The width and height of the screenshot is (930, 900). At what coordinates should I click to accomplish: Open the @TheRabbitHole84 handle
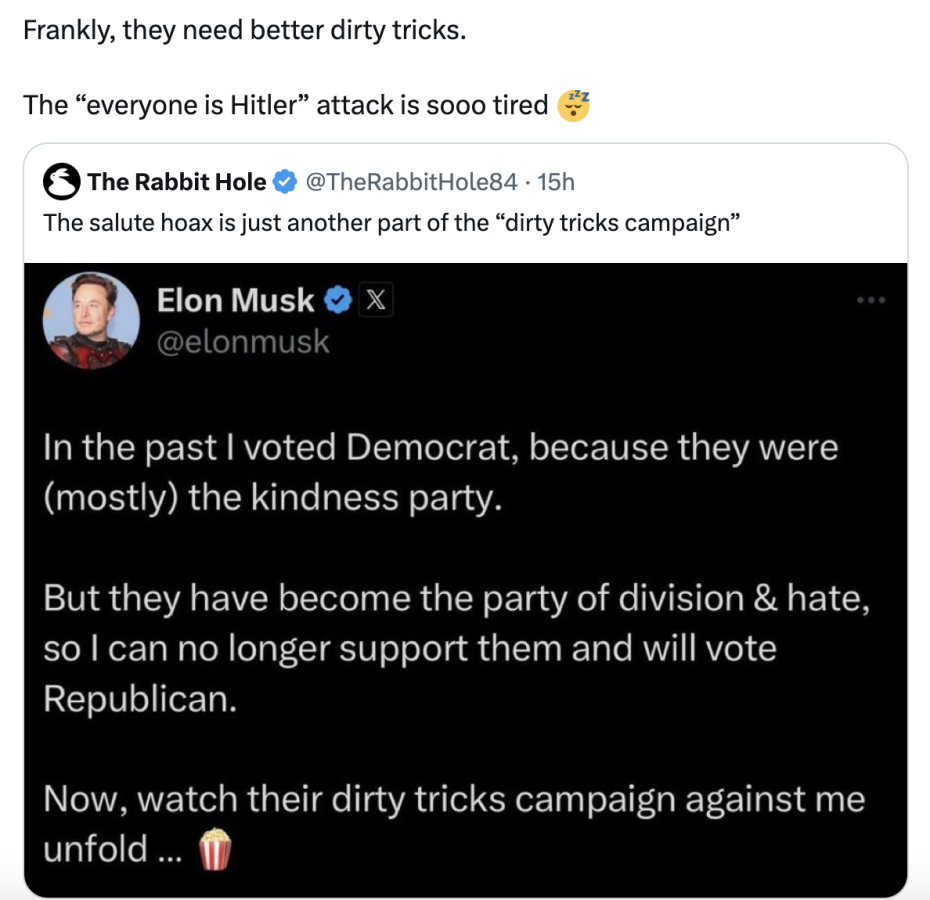pos(411,182)
